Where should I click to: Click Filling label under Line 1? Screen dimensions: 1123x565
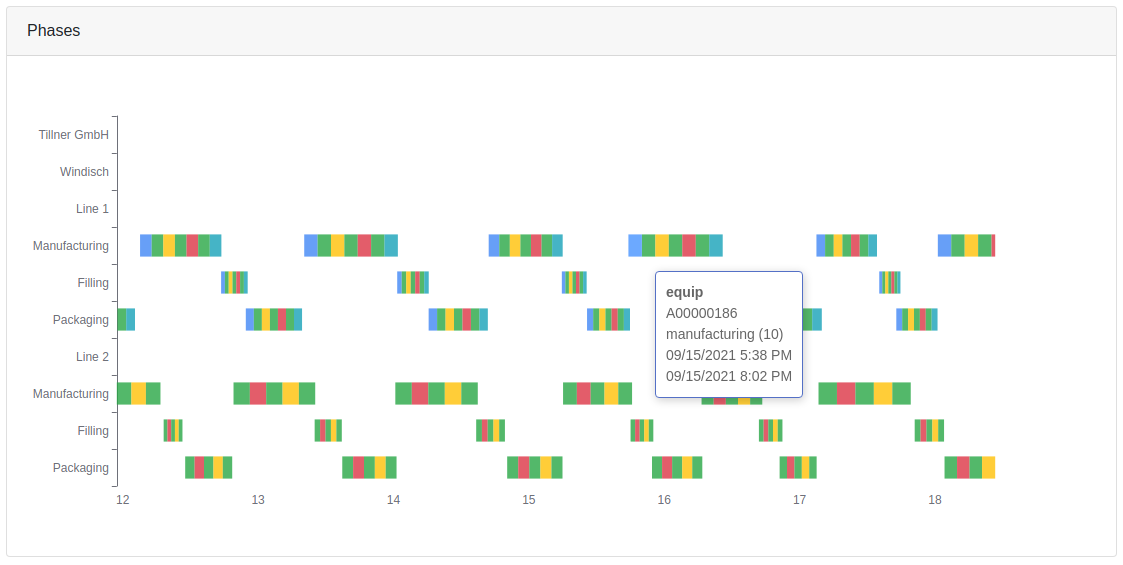93,283
